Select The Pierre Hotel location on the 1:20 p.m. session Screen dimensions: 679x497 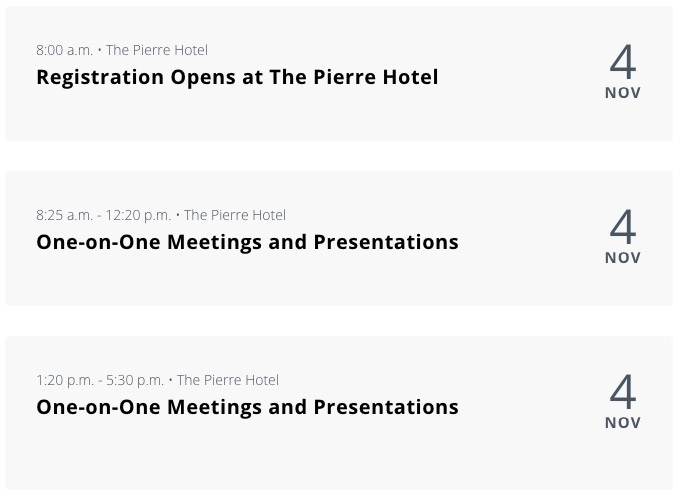(x=228, y=380)
